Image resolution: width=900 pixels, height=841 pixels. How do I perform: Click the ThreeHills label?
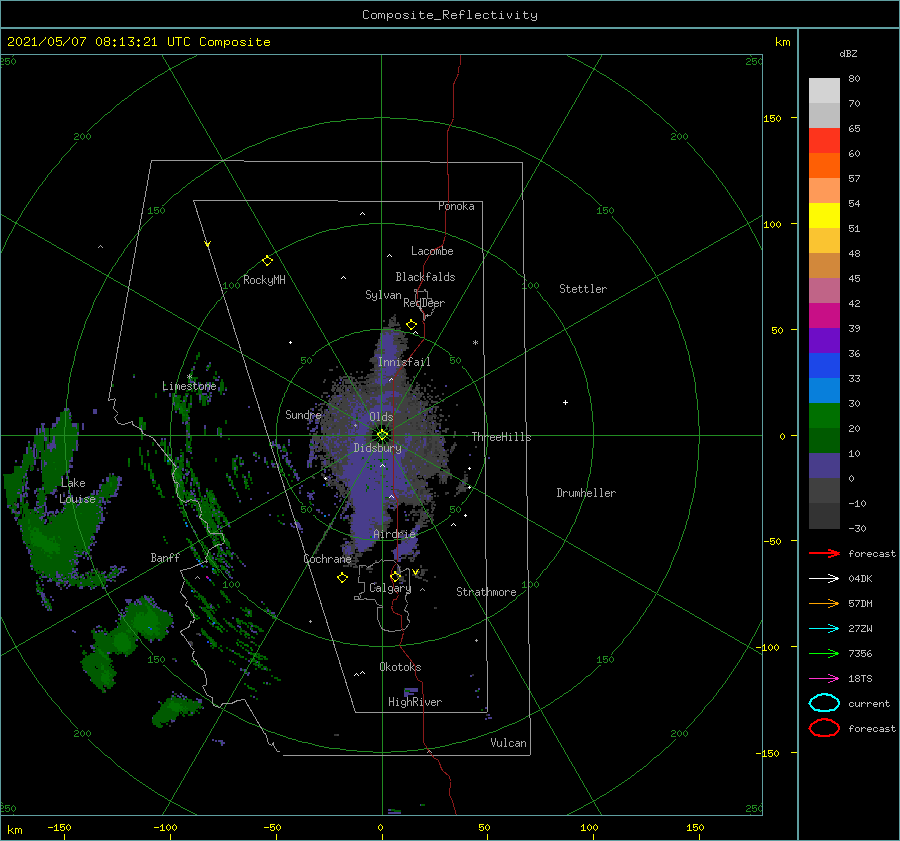tap(502, 437)
